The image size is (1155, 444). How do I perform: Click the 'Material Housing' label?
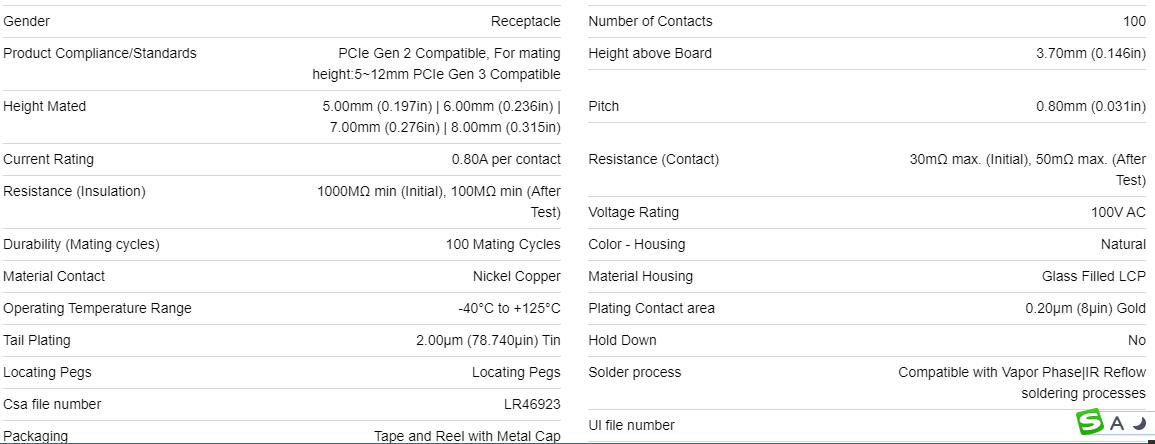(x=640, y=276)
